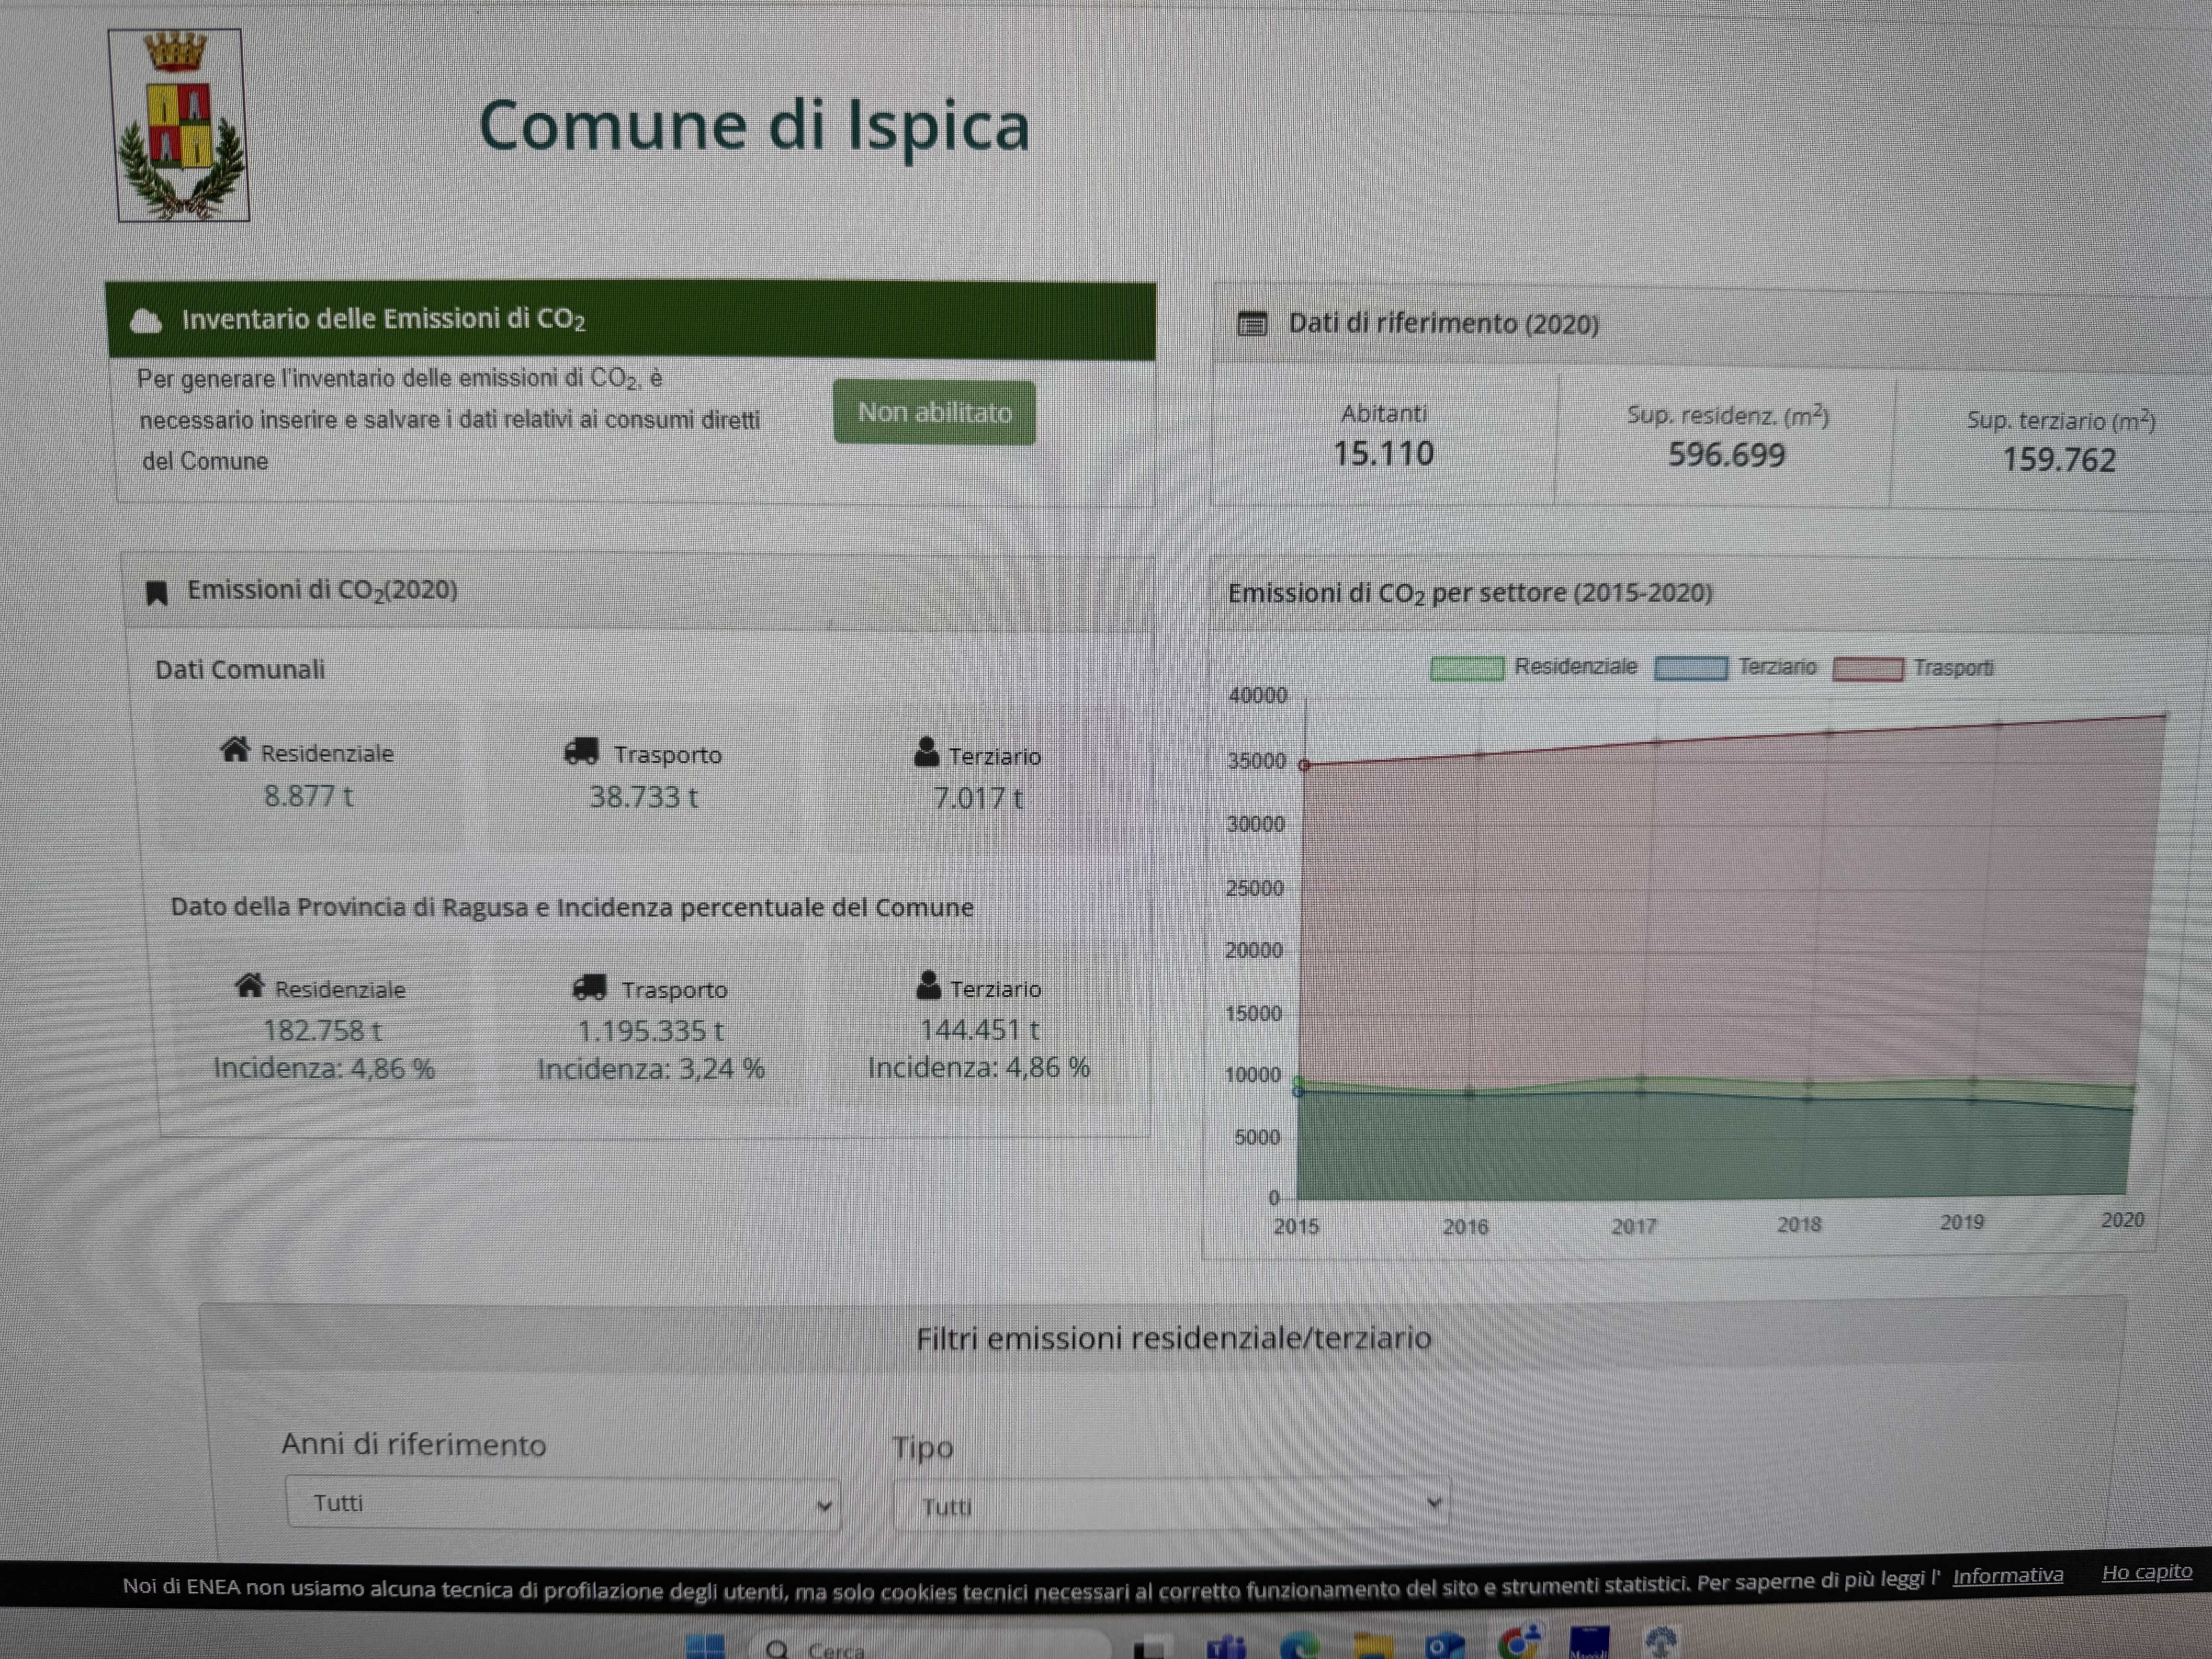Click the Trasporti data point at 2015

tap(1304, 765)
